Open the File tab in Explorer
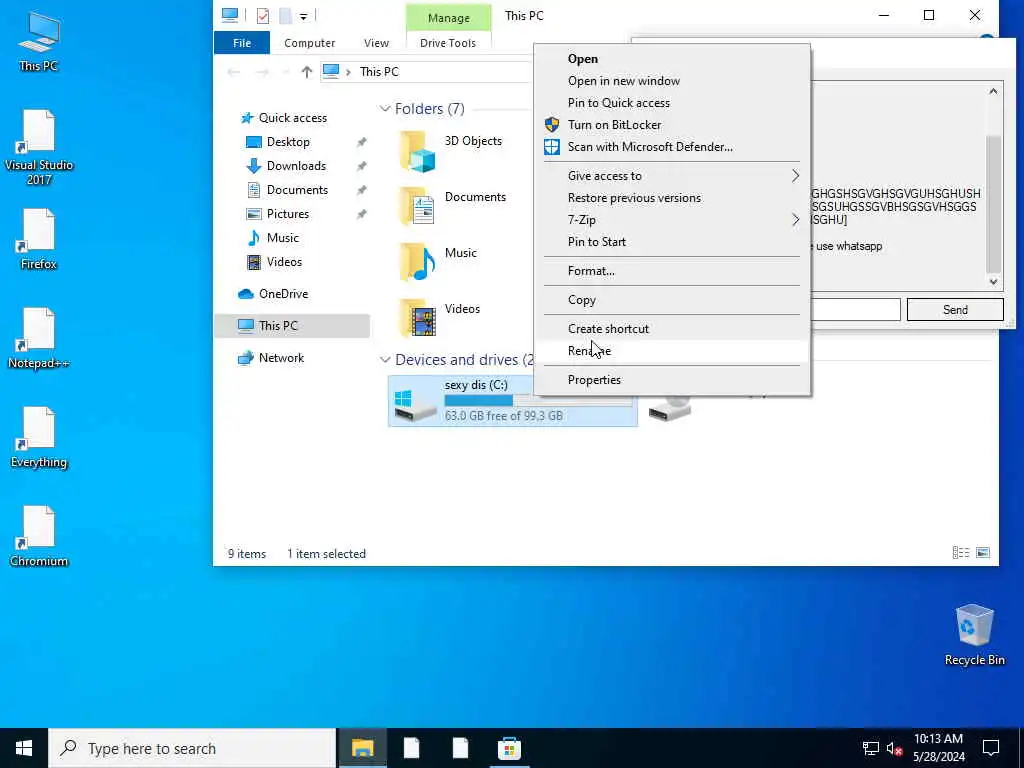The width and height of the screenshot is (1024, 768). coord(242,43)
